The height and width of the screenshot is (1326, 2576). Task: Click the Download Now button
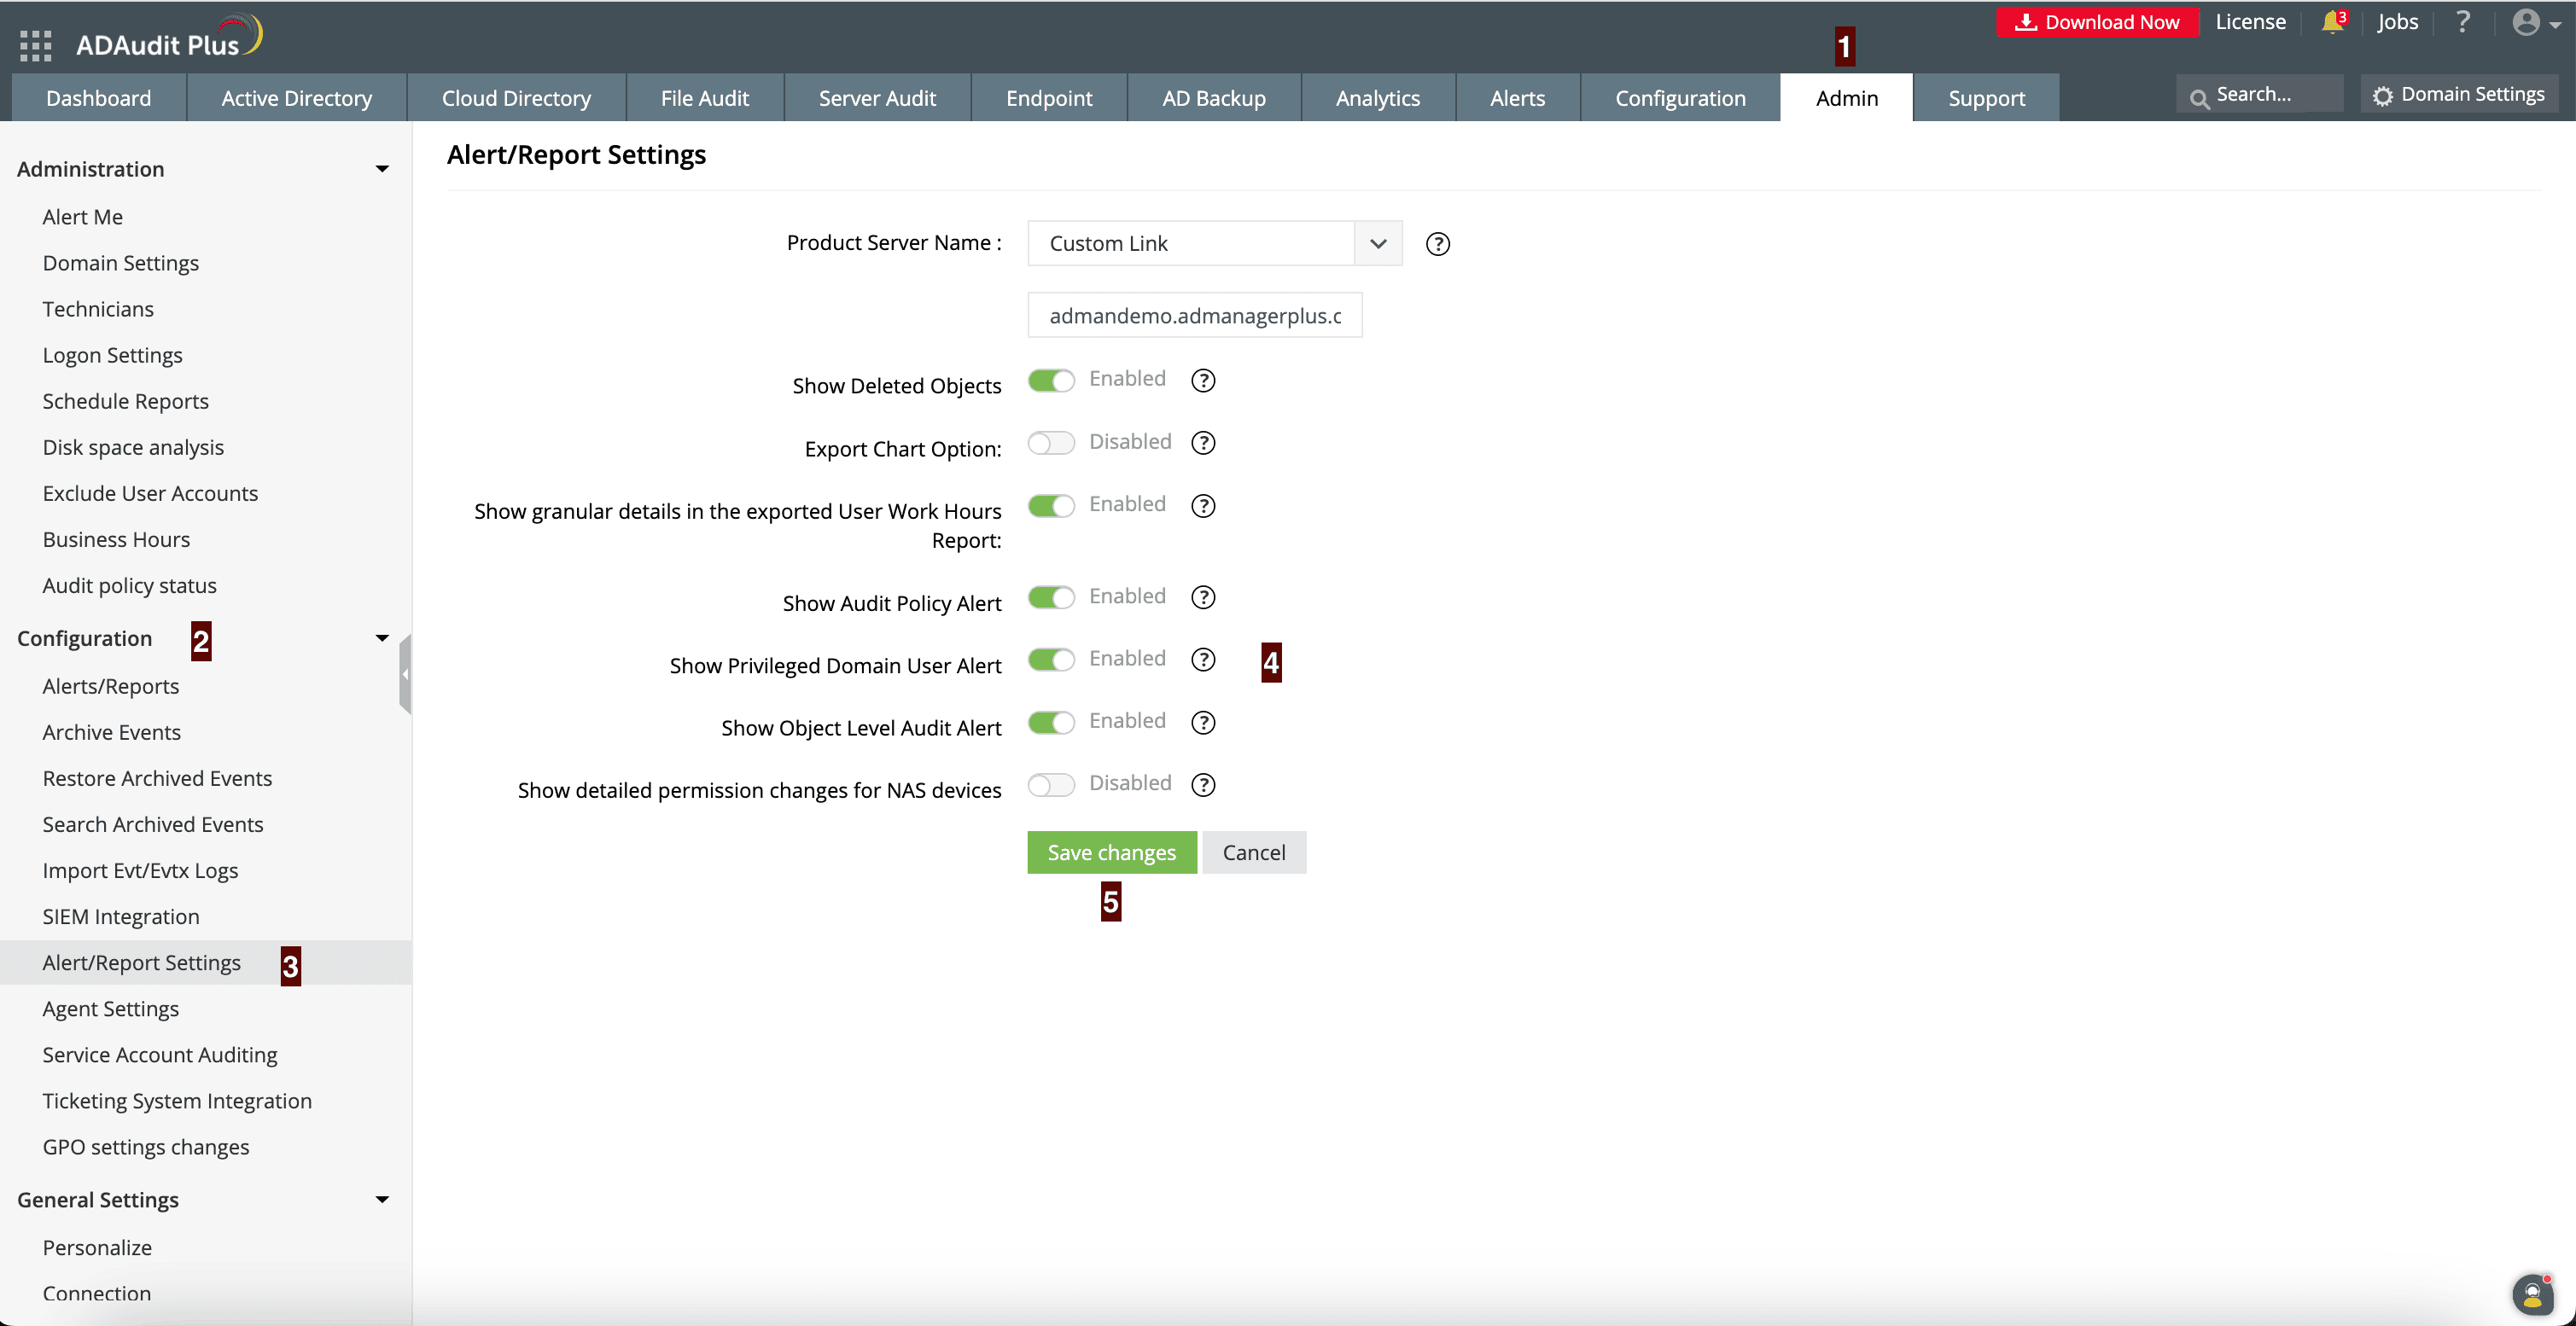point(2097,22)
